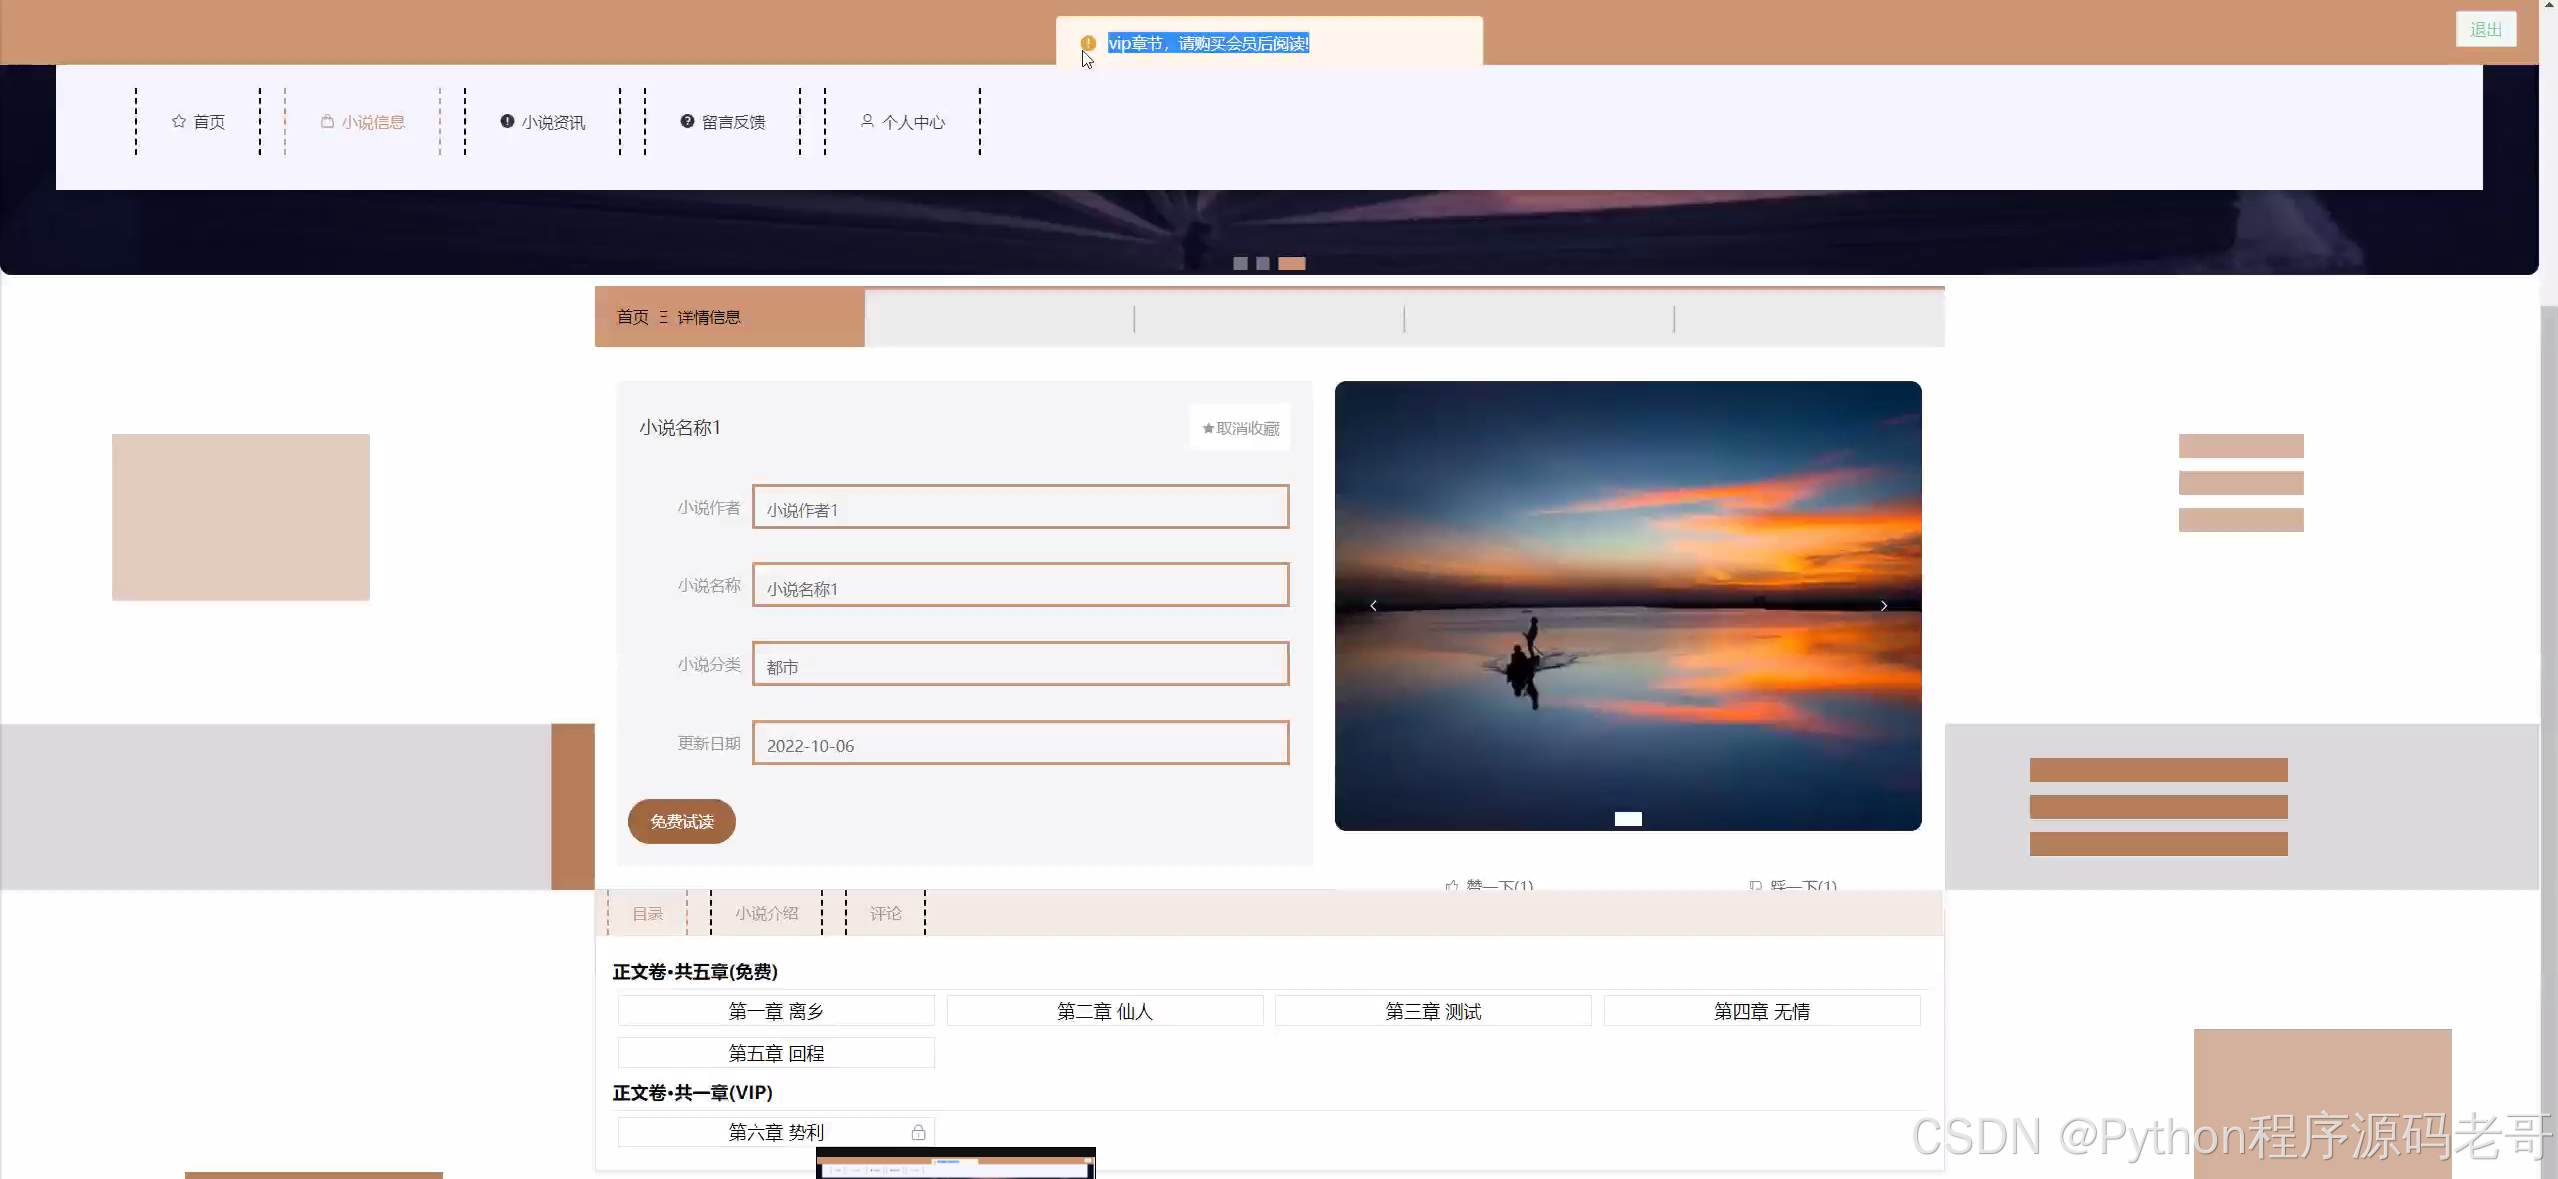This screenshot has height=1179, width=2558.
Task: Click the lock icon on 第六章 势利
Action: [918, 1132]
